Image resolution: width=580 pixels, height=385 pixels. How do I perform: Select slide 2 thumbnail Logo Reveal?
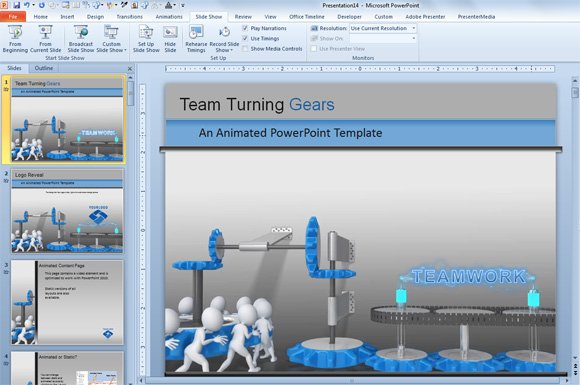[x=67, y=211]
